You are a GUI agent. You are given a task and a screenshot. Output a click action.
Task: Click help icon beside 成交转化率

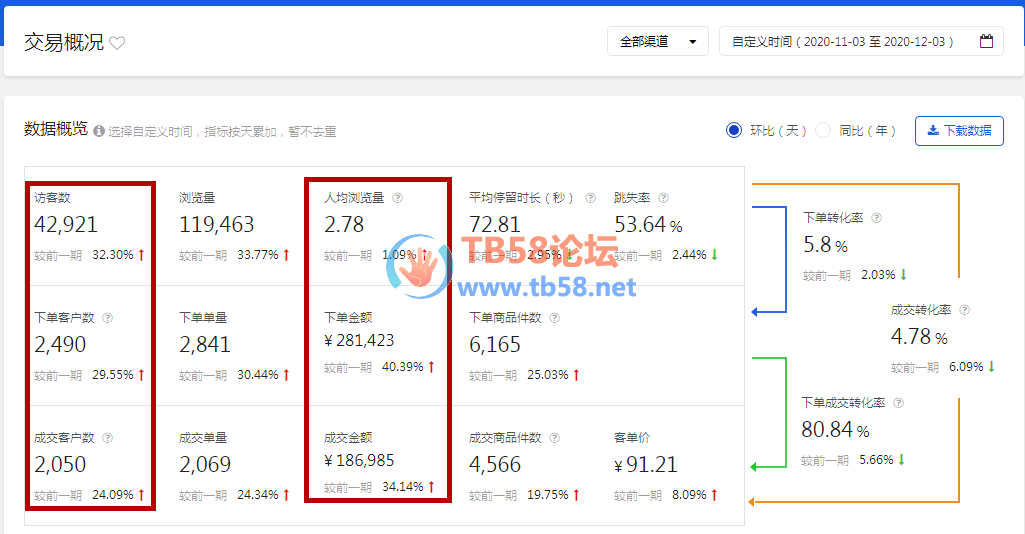(x=964, y=311)
